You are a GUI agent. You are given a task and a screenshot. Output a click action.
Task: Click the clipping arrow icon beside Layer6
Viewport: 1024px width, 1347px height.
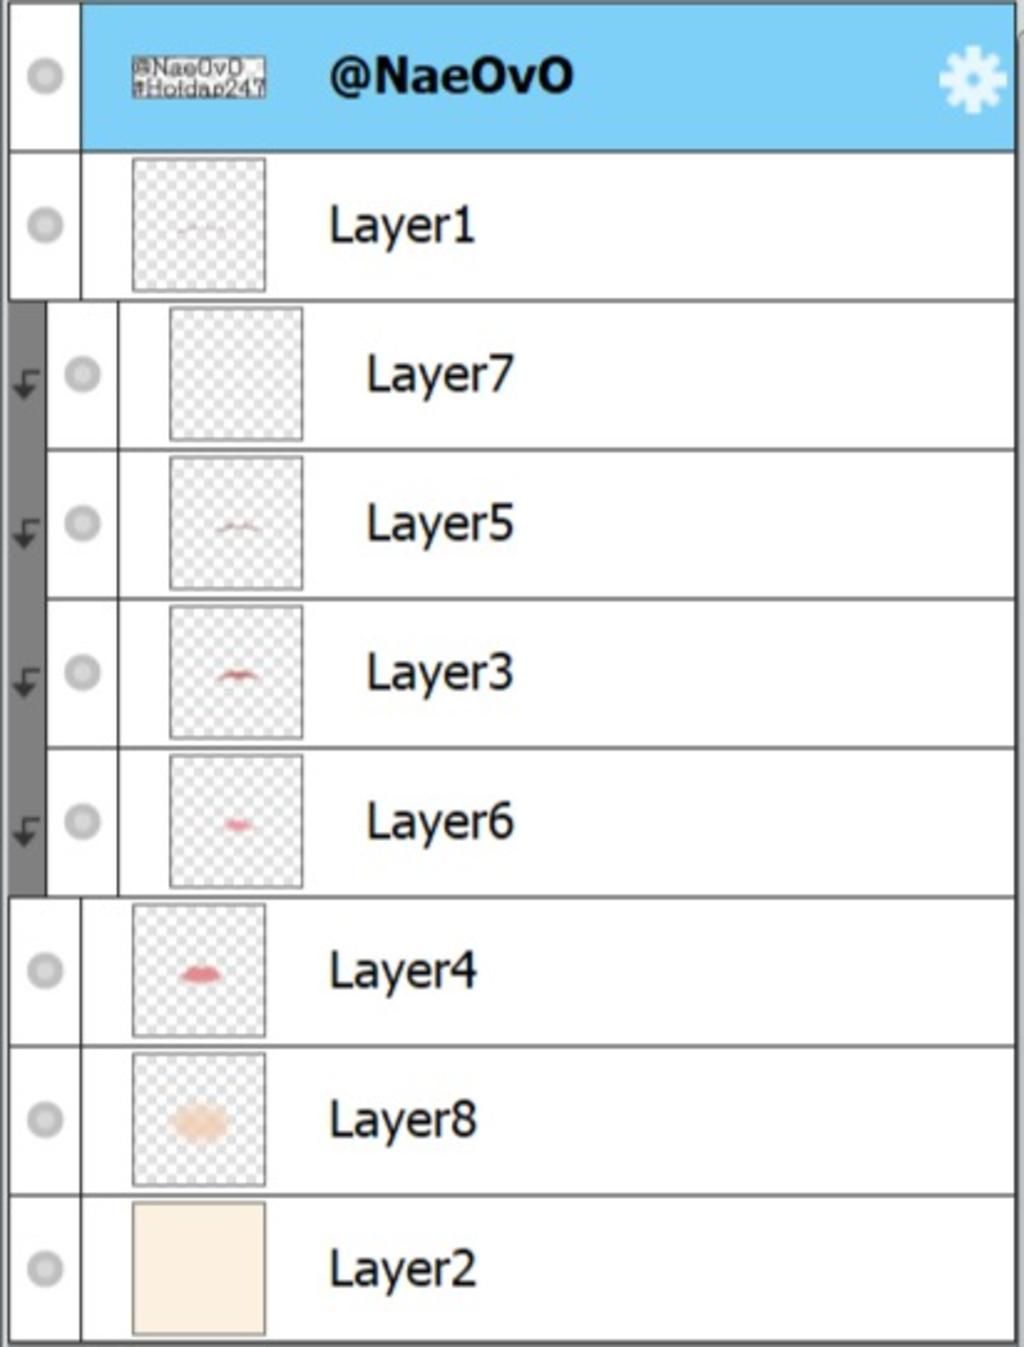[27, 831]
